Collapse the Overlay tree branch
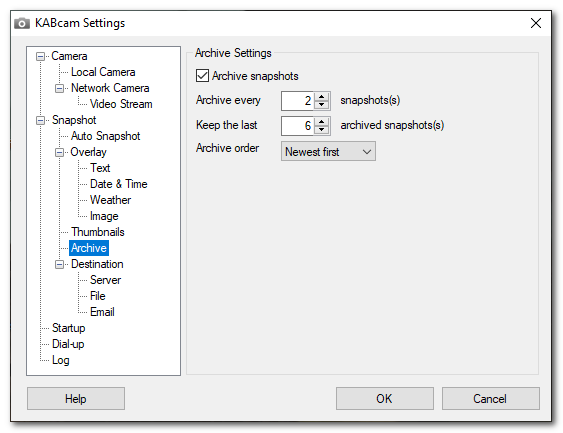 tap(60, 152)
